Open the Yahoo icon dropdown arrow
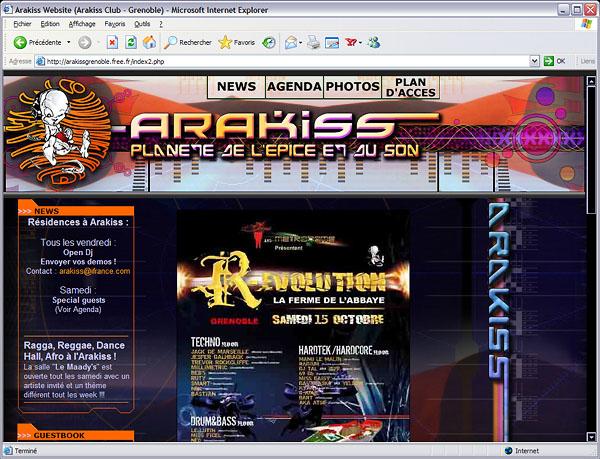Viewport: 600px width, 459px height. coord(360,42)
